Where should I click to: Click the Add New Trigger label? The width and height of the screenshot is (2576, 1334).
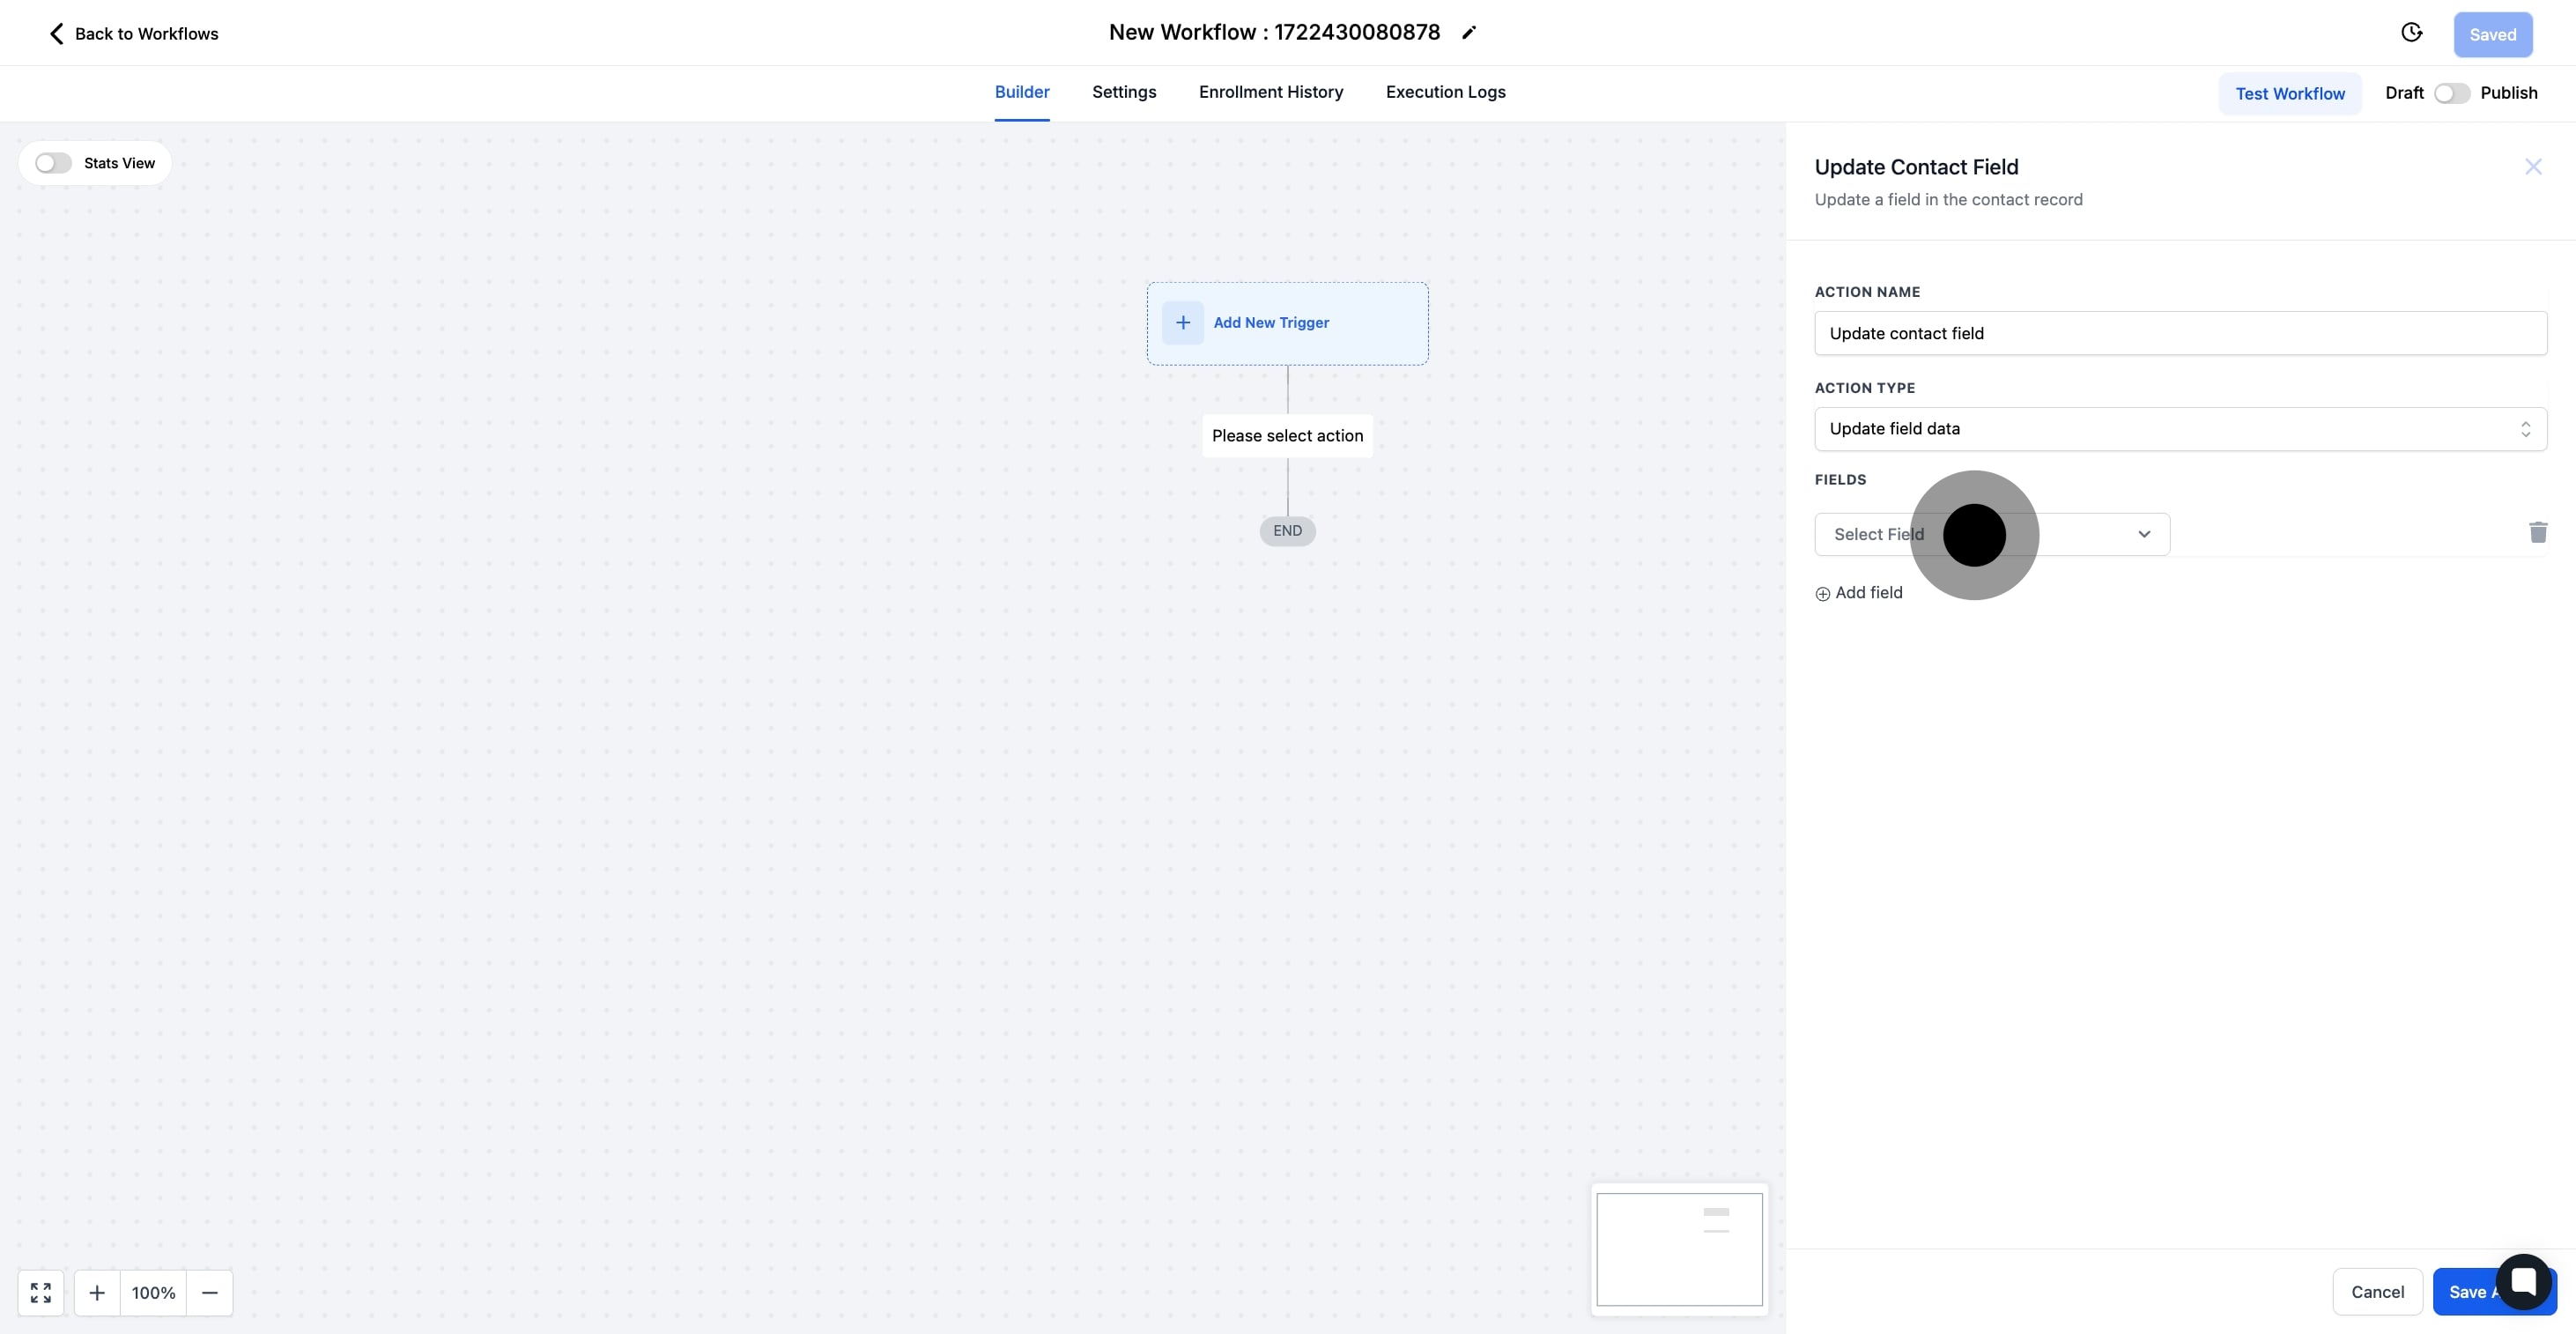click(x=1270, y=322)
